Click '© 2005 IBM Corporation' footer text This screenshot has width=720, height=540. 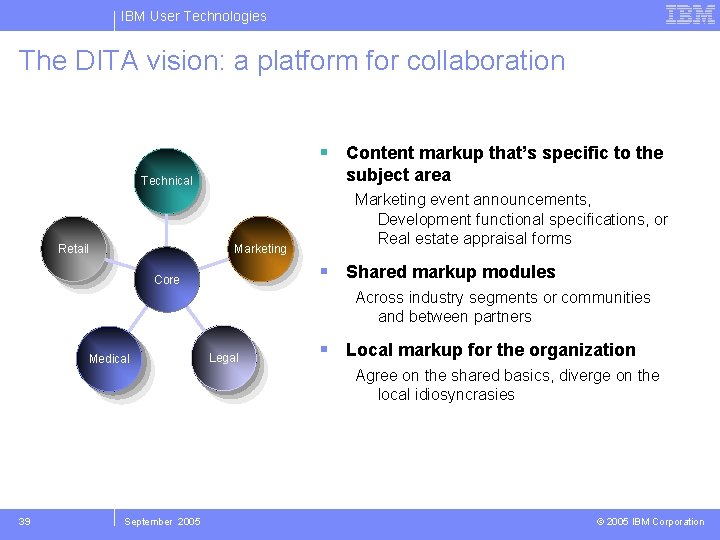(650, 522)
